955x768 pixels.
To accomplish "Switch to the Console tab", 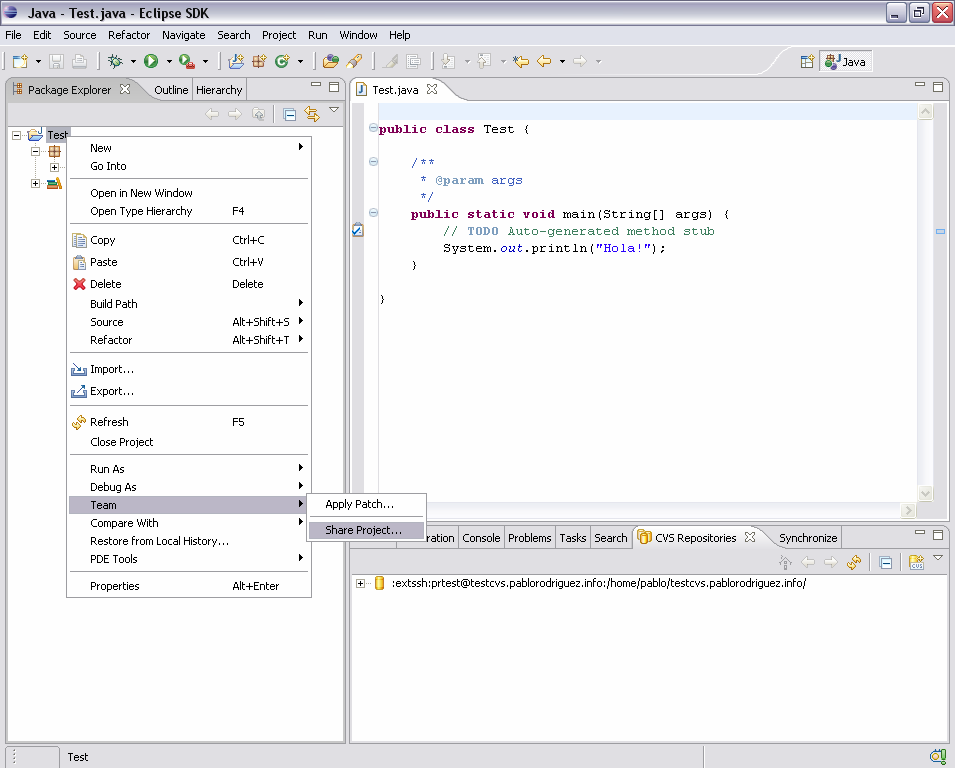I will pyautogui.click(x=481, y=538).
